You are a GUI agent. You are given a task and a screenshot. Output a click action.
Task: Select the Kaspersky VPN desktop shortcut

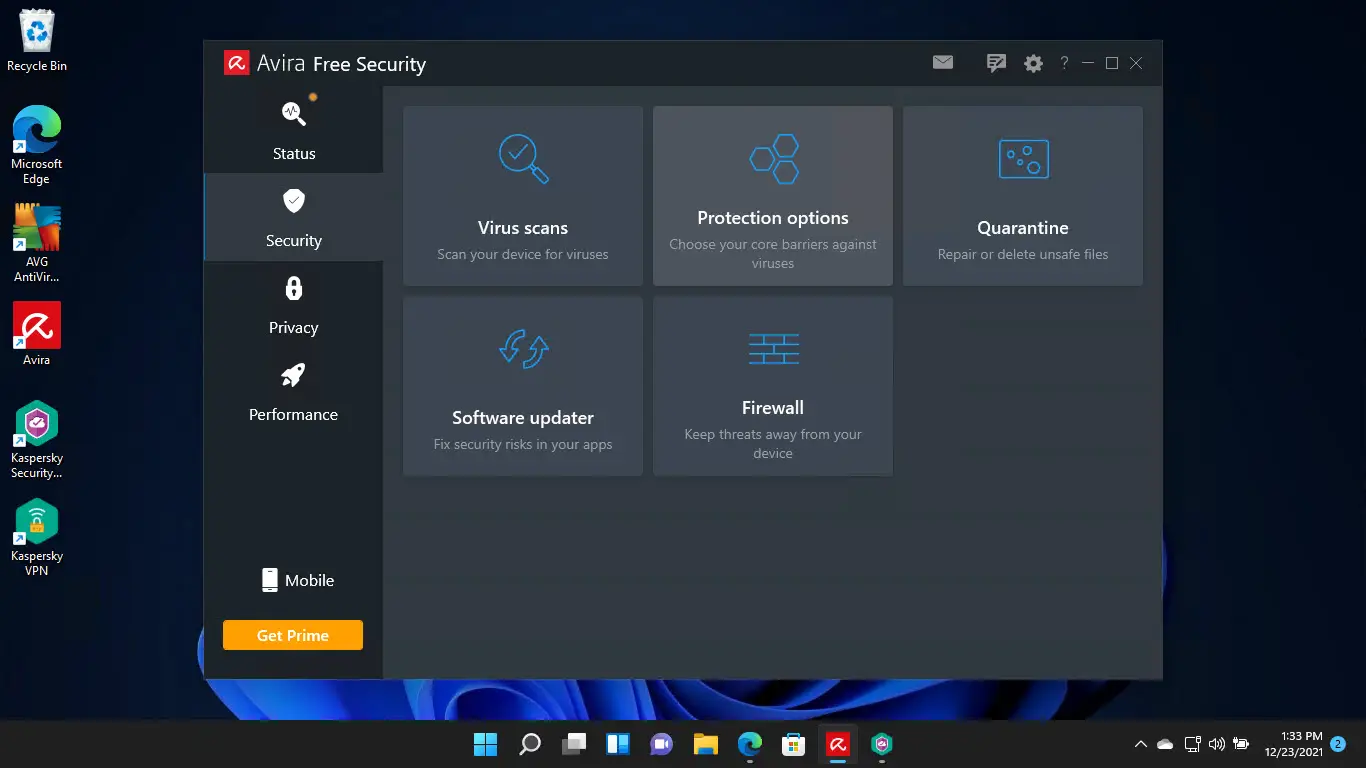(x=37, y=537)
